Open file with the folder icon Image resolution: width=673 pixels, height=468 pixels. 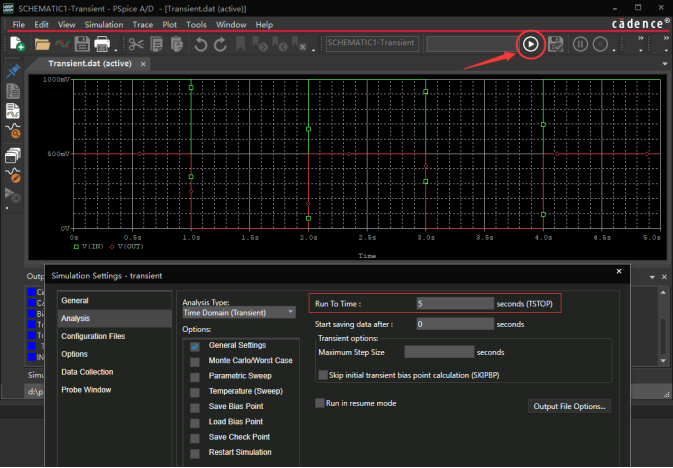(42, 44)
